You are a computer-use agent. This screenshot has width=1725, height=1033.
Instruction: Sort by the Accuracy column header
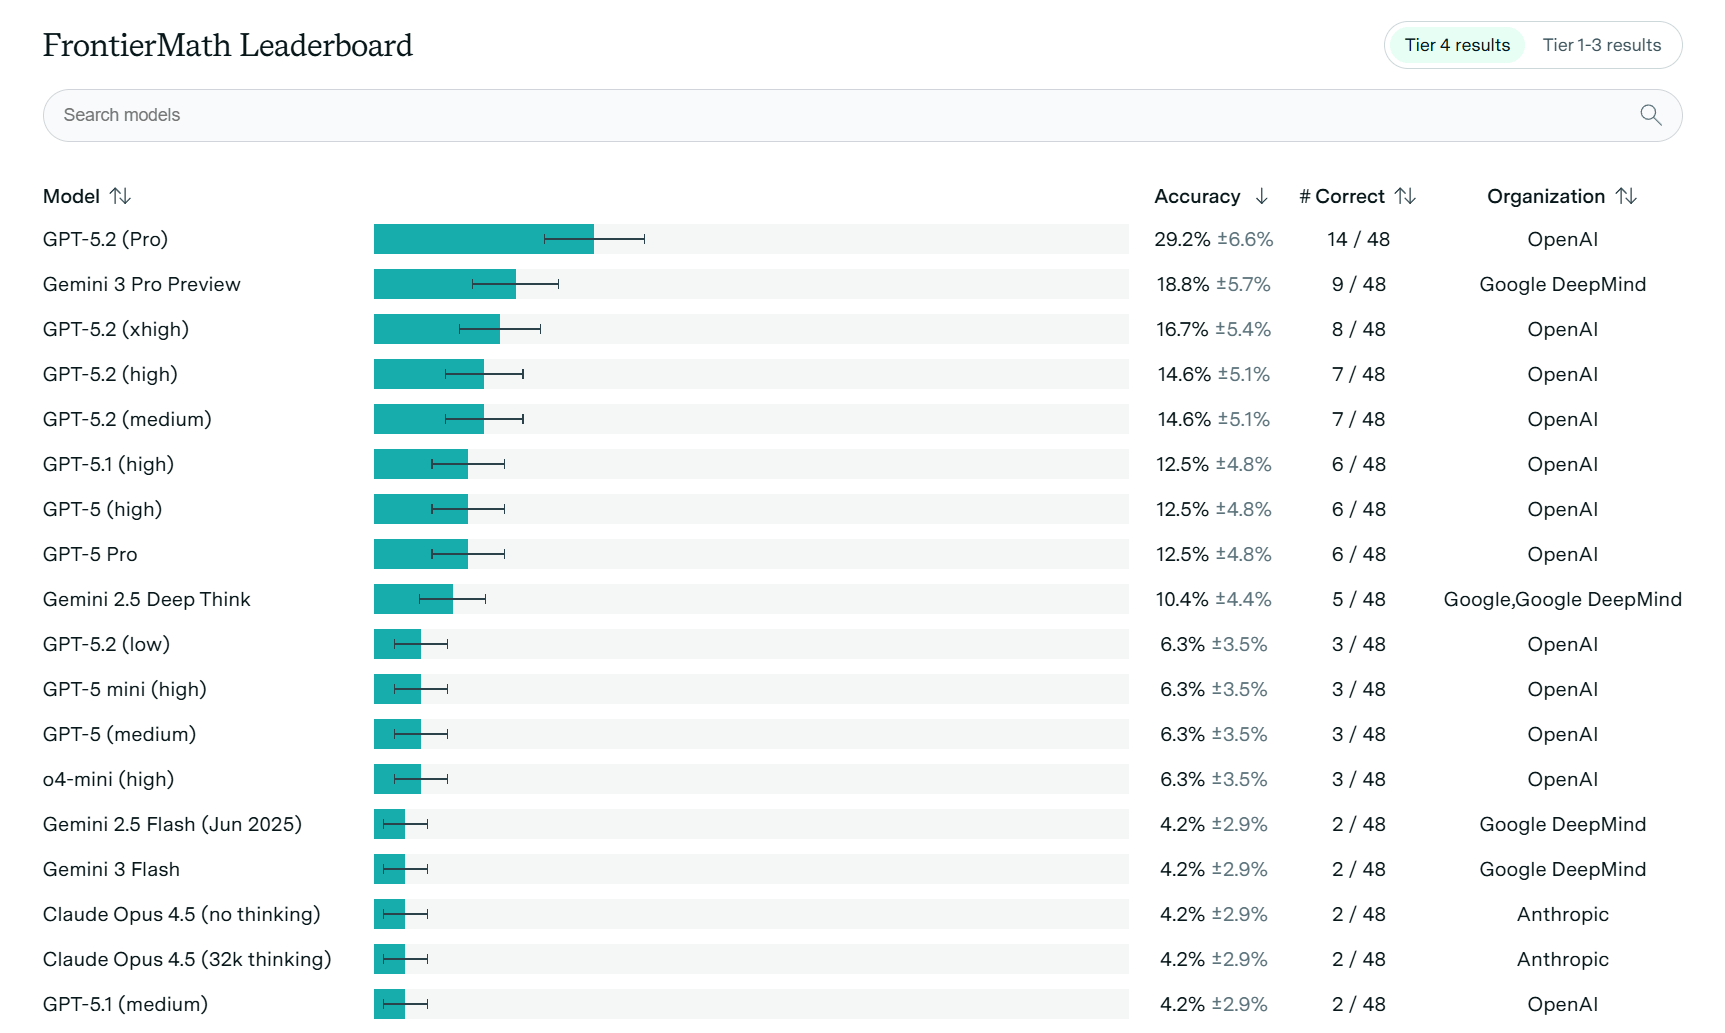pos(1197,196)
